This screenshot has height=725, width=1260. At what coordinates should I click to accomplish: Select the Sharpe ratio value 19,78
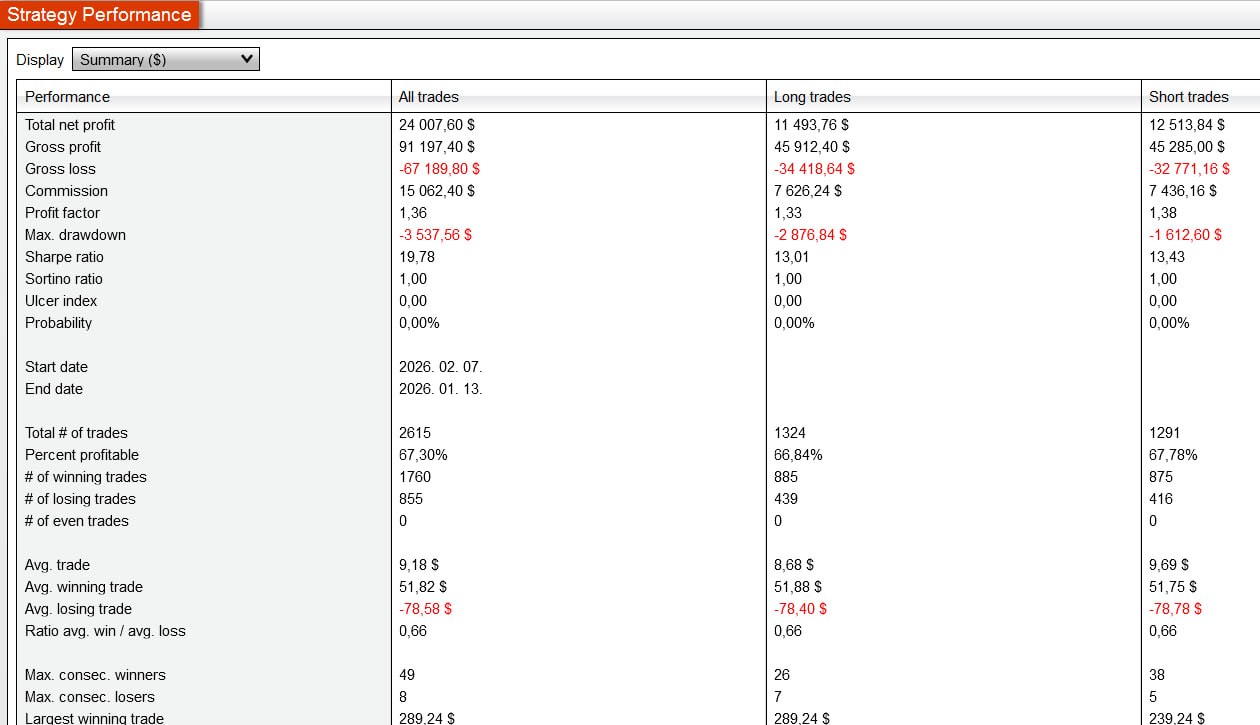416,257
